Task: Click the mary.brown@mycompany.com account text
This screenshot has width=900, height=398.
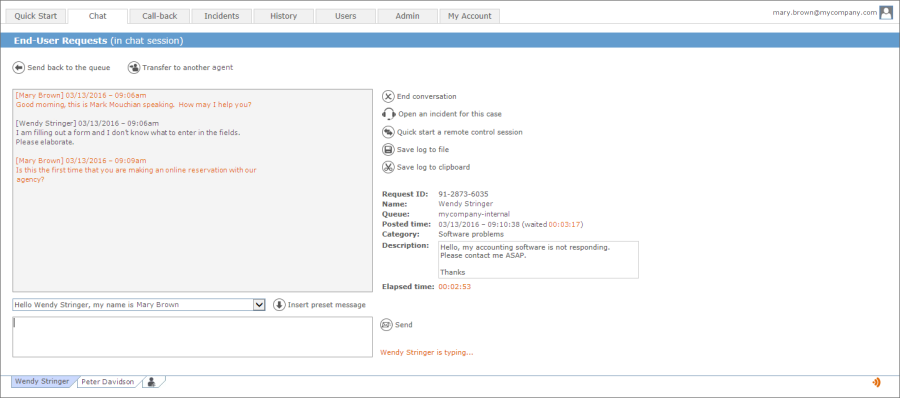Action: [825, 13]
